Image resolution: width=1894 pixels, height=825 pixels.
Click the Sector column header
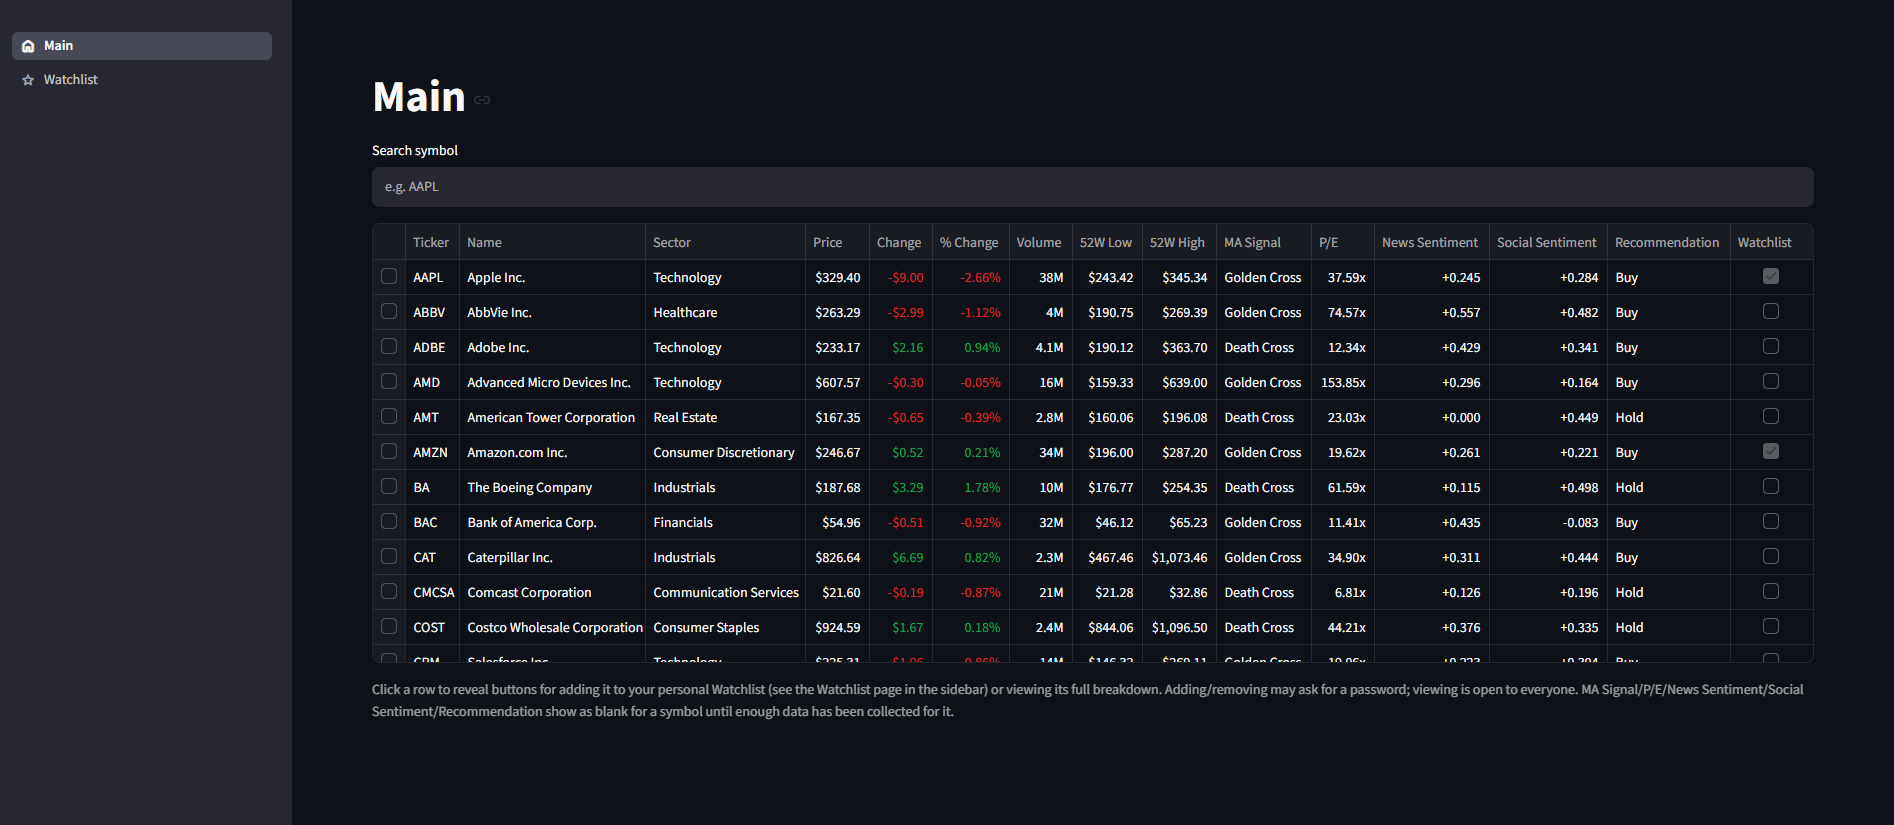click(725, 242)
